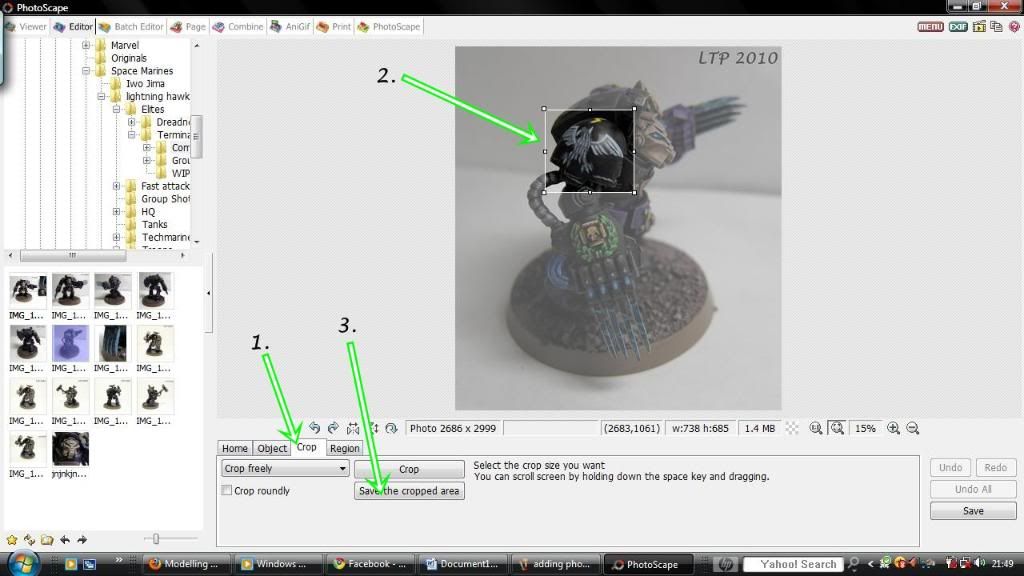Switch to the Object tab
The height and width of the screenshot is (576, 1024).
272,448
